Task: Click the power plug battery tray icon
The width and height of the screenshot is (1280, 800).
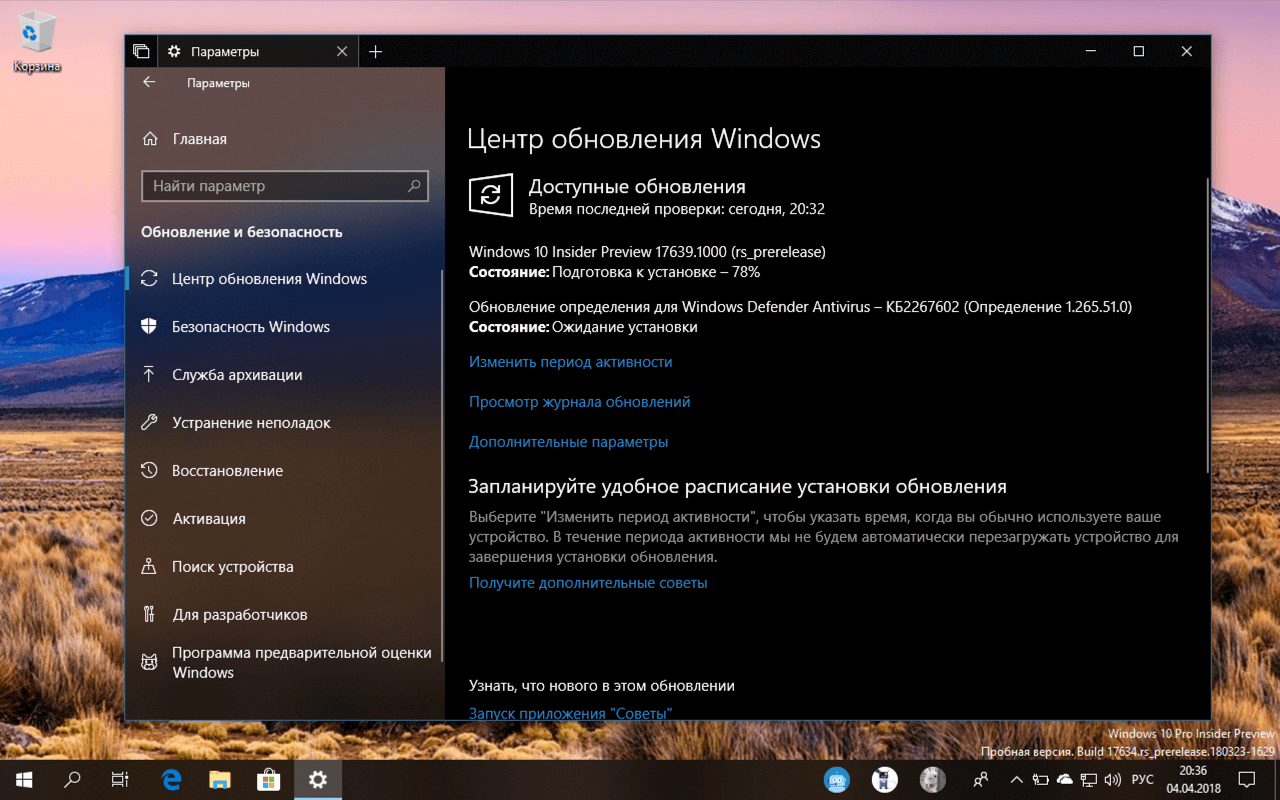Action: pyautogui.click(x=1041, y=779)
